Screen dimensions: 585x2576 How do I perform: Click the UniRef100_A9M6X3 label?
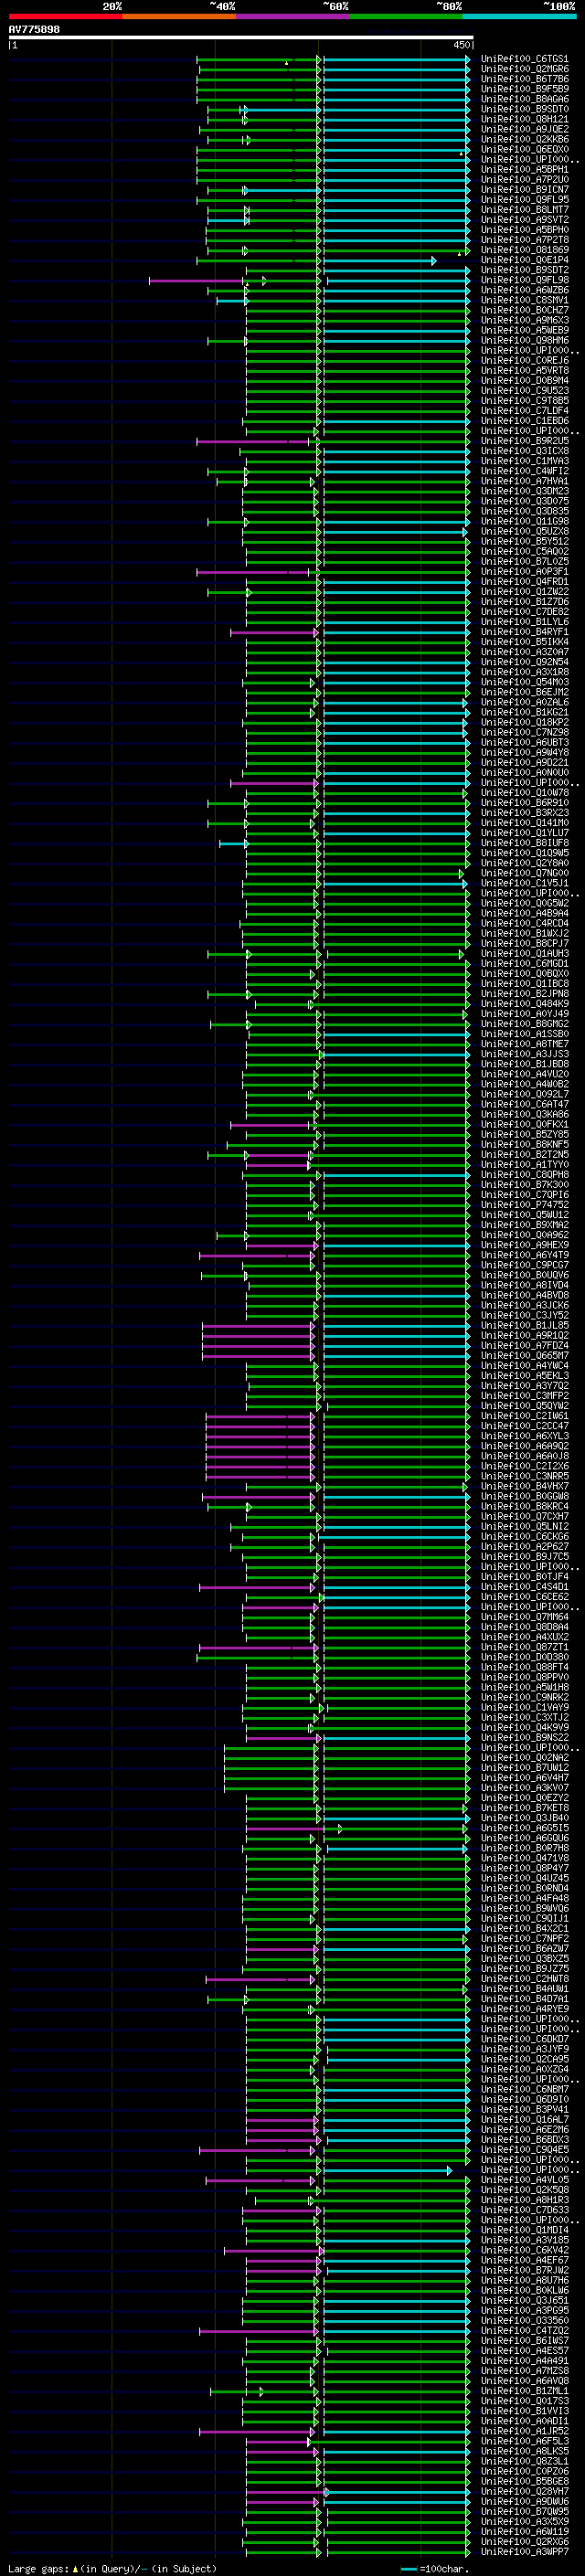524,320
